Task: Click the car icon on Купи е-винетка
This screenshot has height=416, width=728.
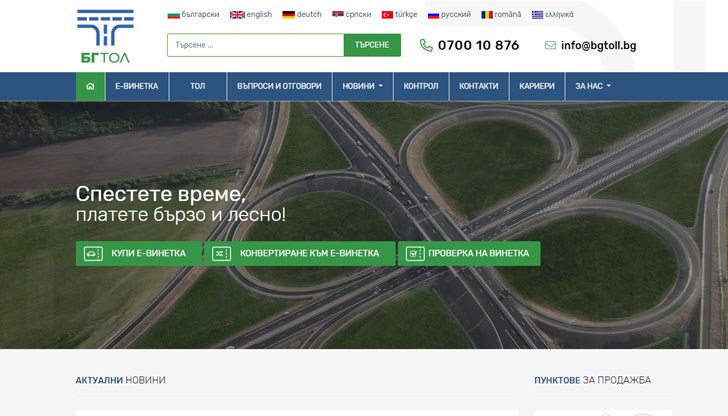Action: (93, 254)
